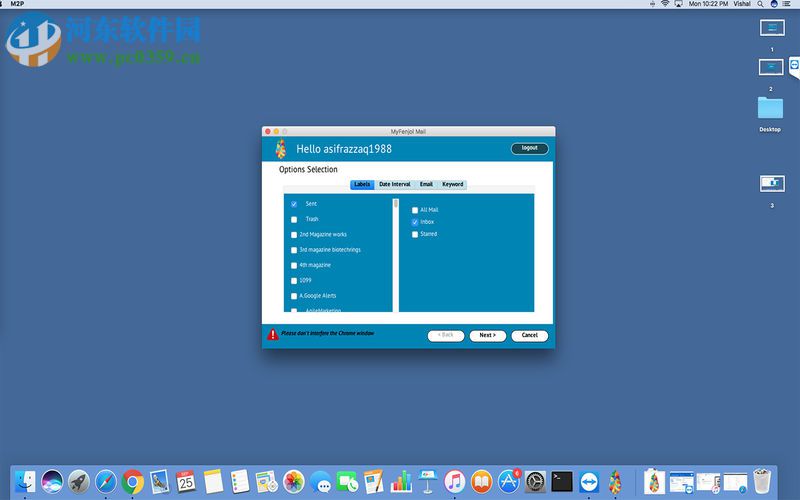
Task: Click the Options Selection heading
Action: click(308, 169)
